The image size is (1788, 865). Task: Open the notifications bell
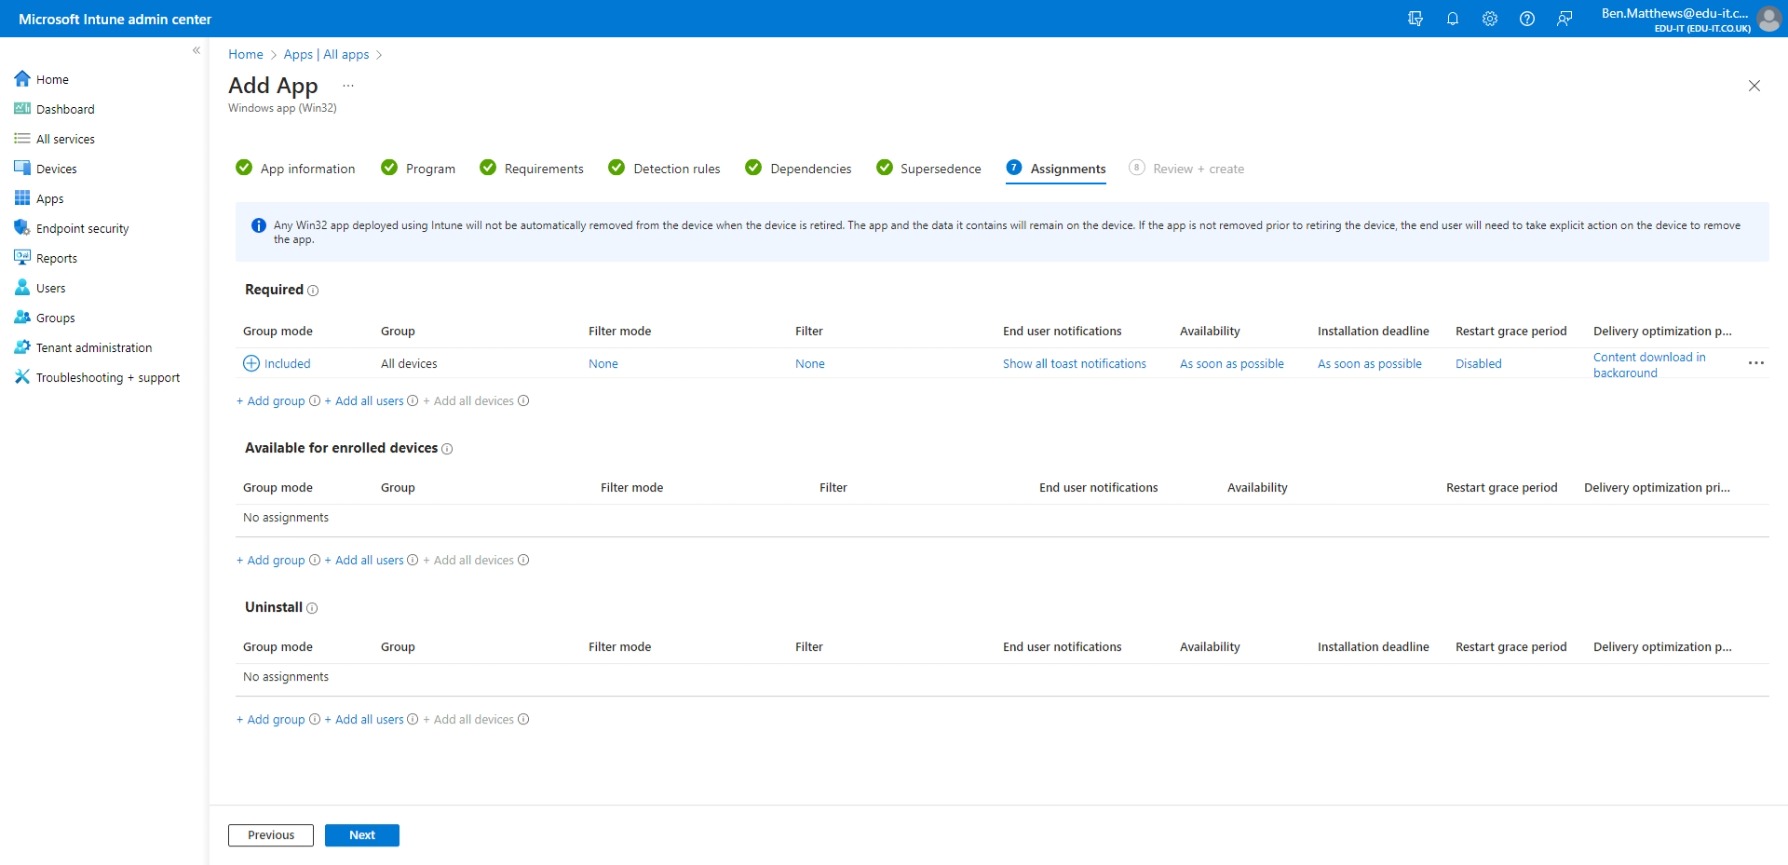(x=1452, y=18)
